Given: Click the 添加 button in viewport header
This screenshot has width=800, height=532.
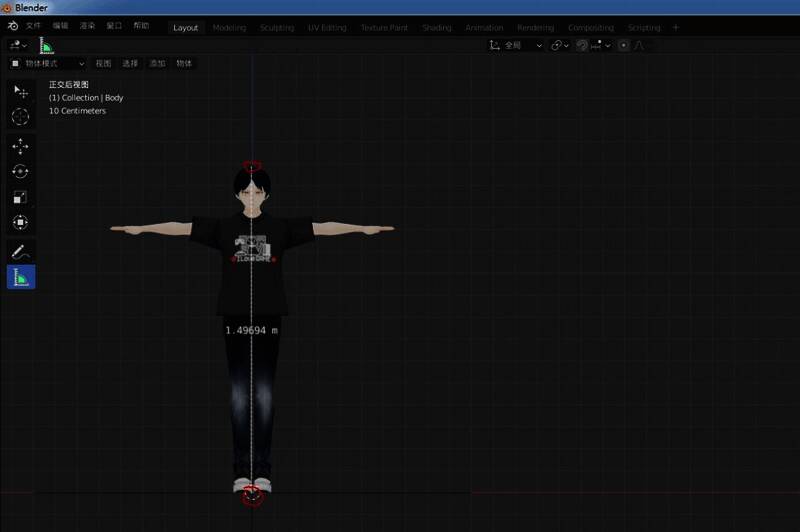Looking at the screenshot, I should click(x=157, y=63).
